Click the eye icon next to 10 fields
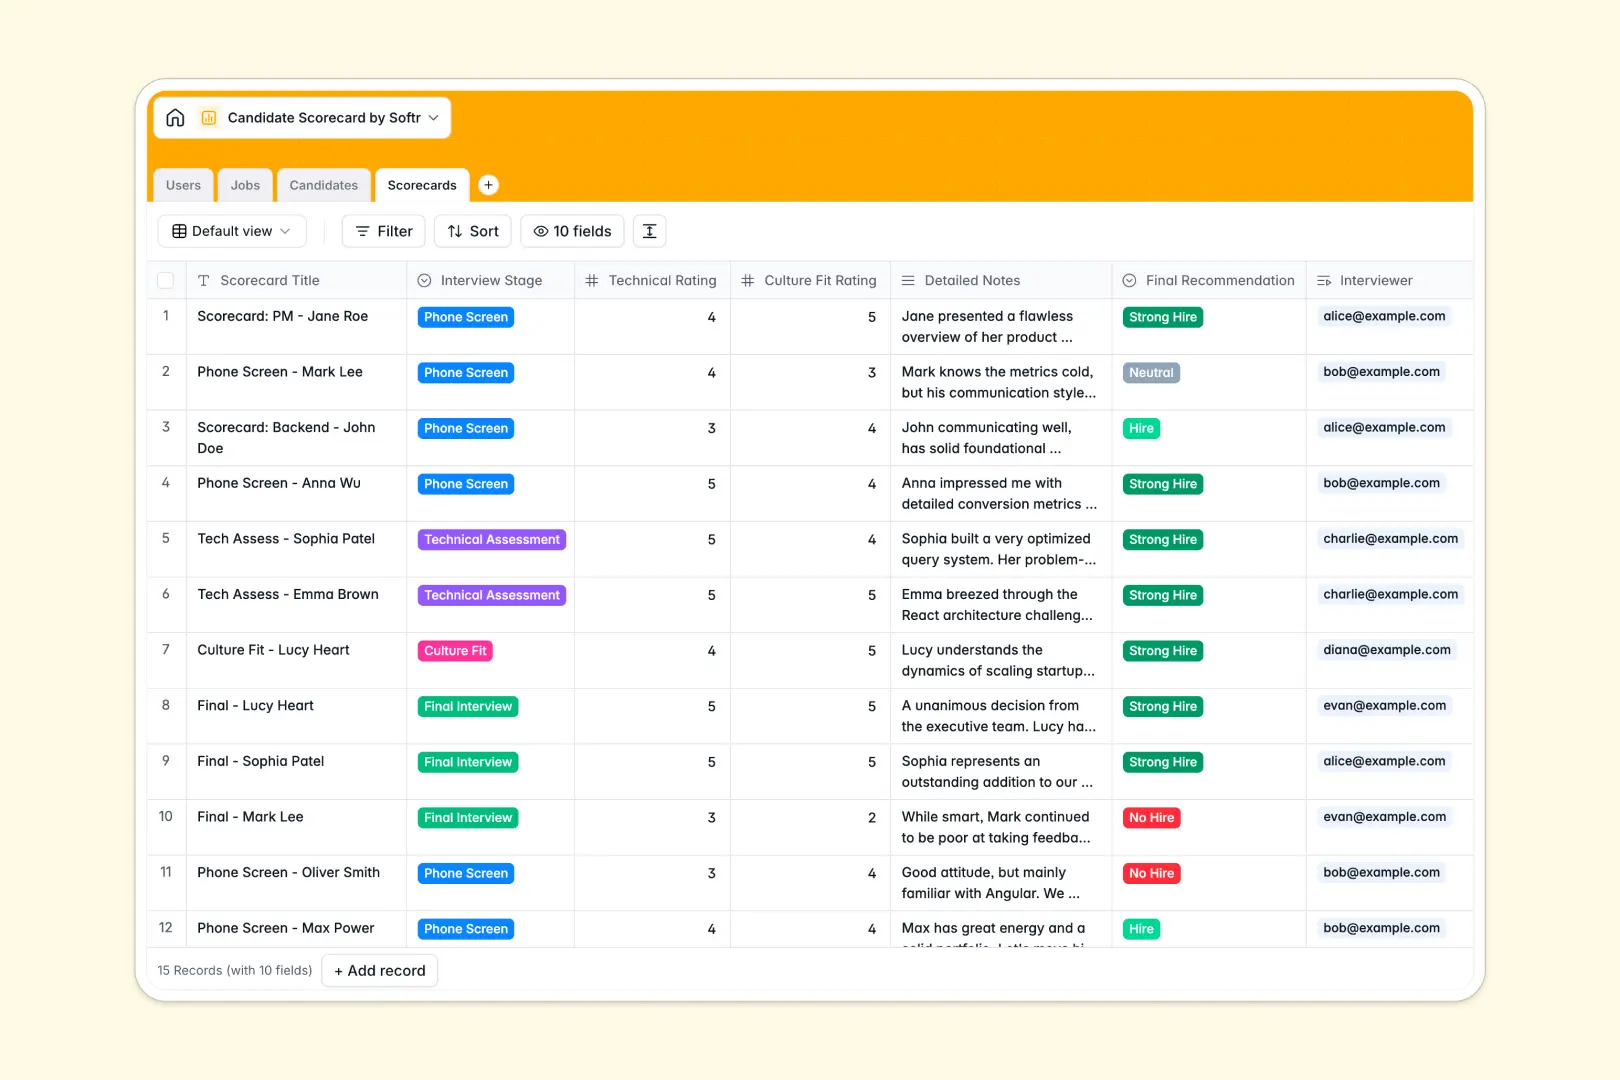The width and height of the screenshot is (1620, 1080). pyautogui.click(x=540, y=231)
